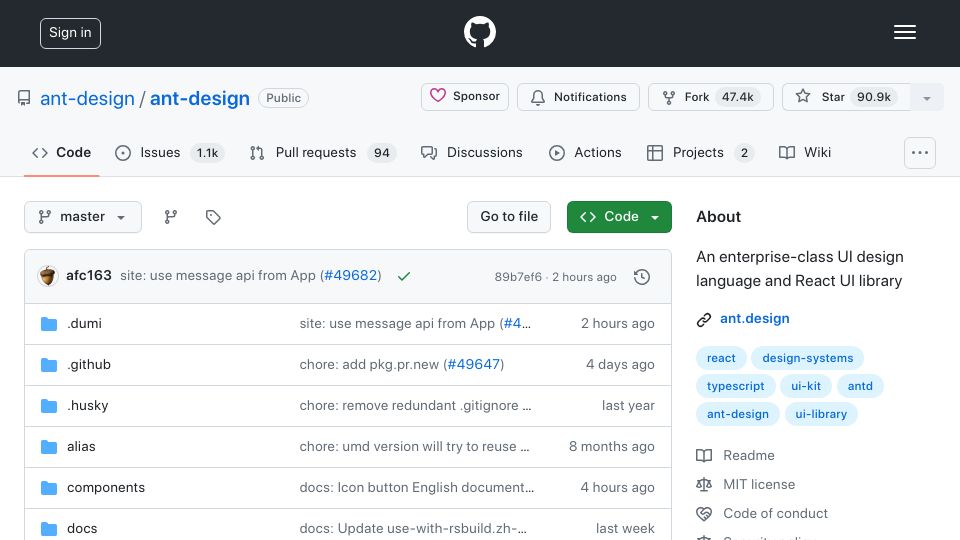Screen dimensions: 960x540
Task: Open the ant.design website link
Action: 754,318
